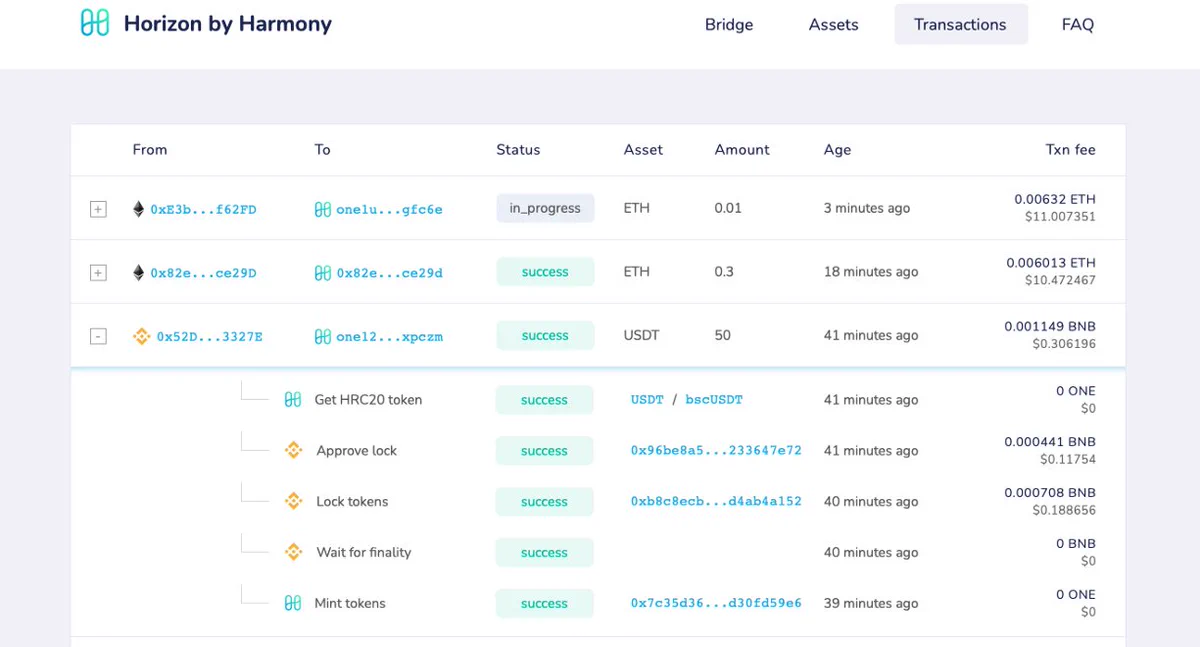Click the From column header
Screen dimensions: 1200x647
[150, 150]
